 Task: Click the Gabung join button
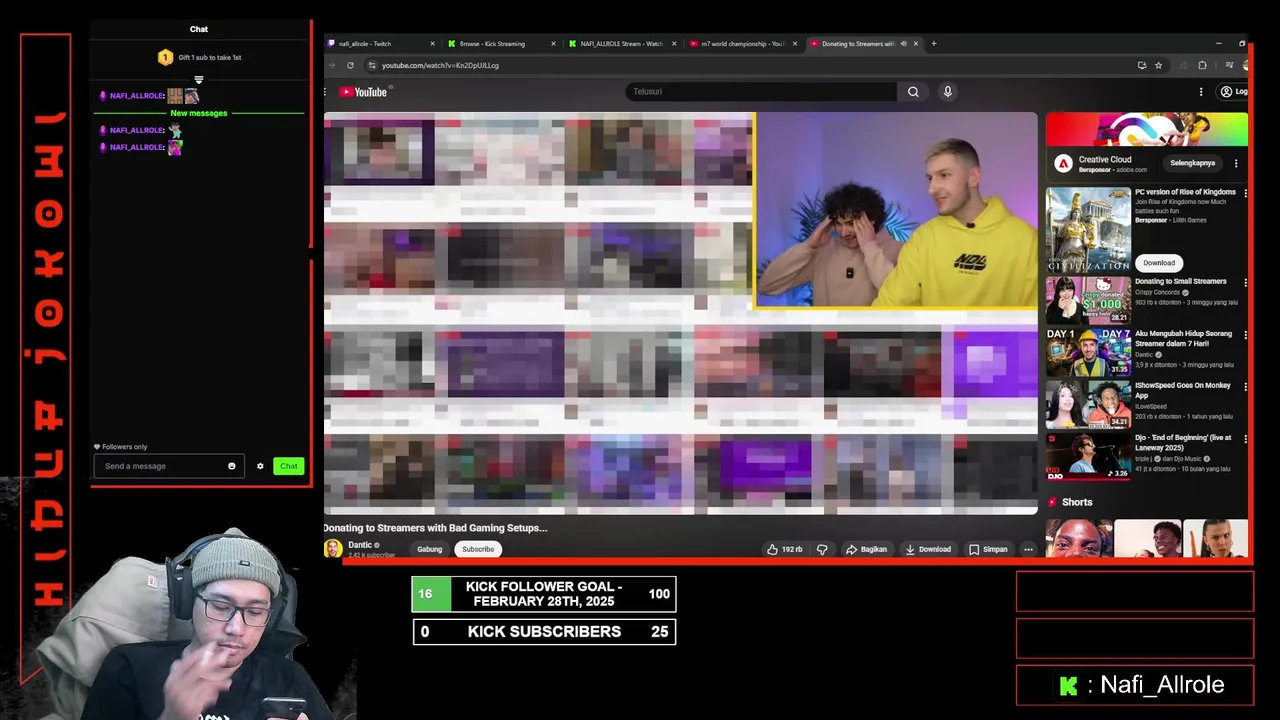click(x=430, y=549)
